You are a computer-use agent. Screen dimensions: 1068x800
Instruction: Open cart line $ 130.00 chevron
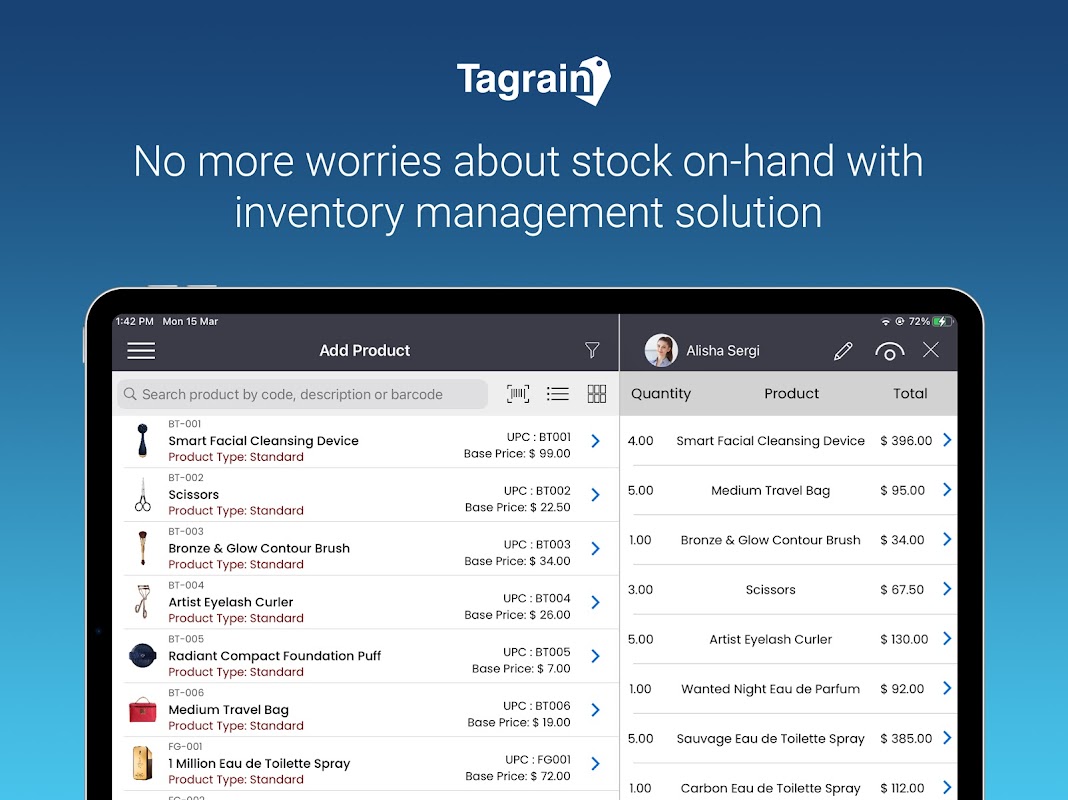tap(947, 639)
